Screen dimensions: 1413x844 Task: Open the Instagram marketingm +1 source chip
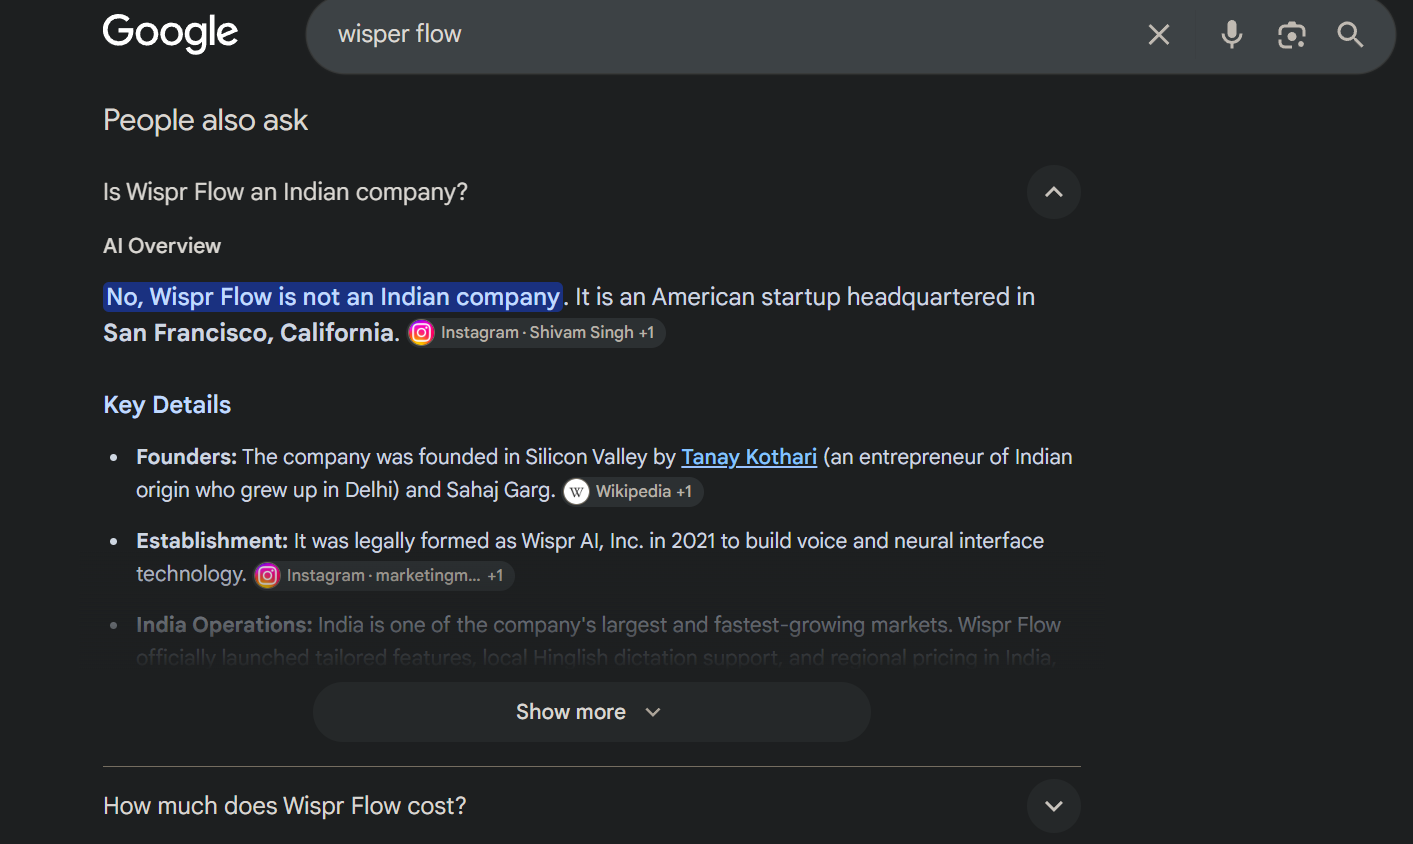(x=383, y=576)
